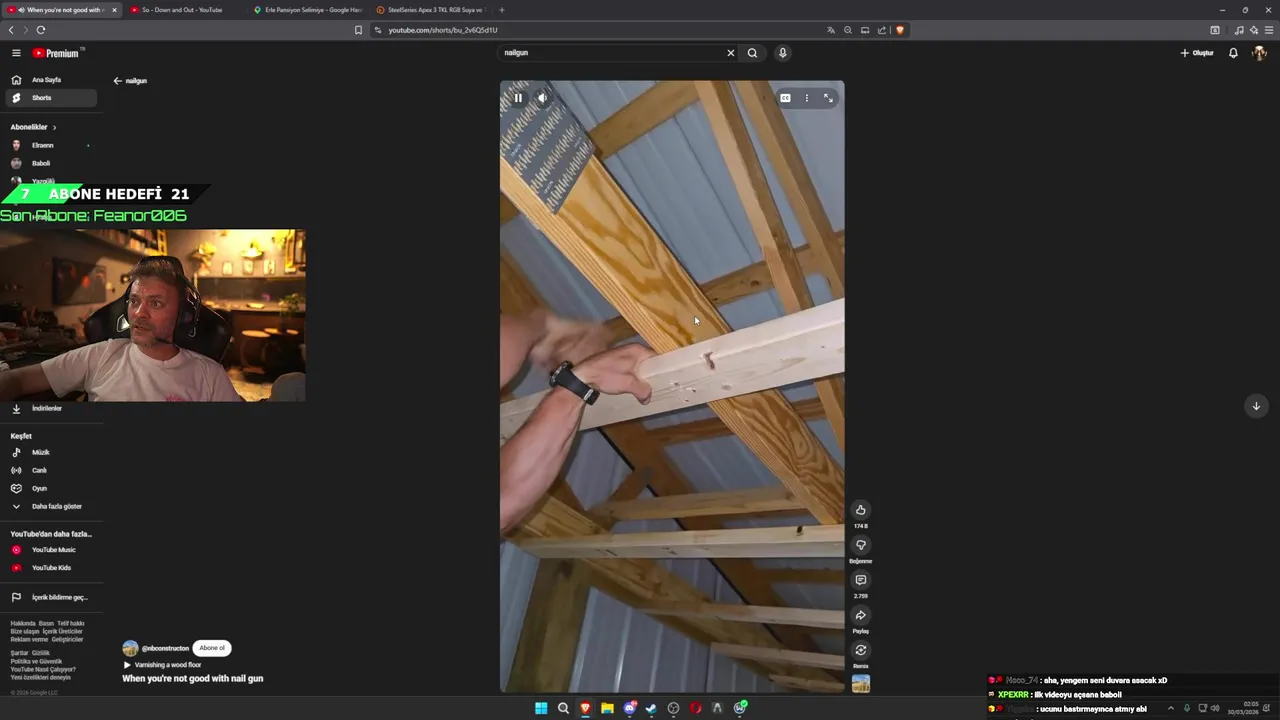1280x720 pixels.
Task: Open İçerik bildirme geçmişi
Action: pyautogui.click(x=50, y=597)
